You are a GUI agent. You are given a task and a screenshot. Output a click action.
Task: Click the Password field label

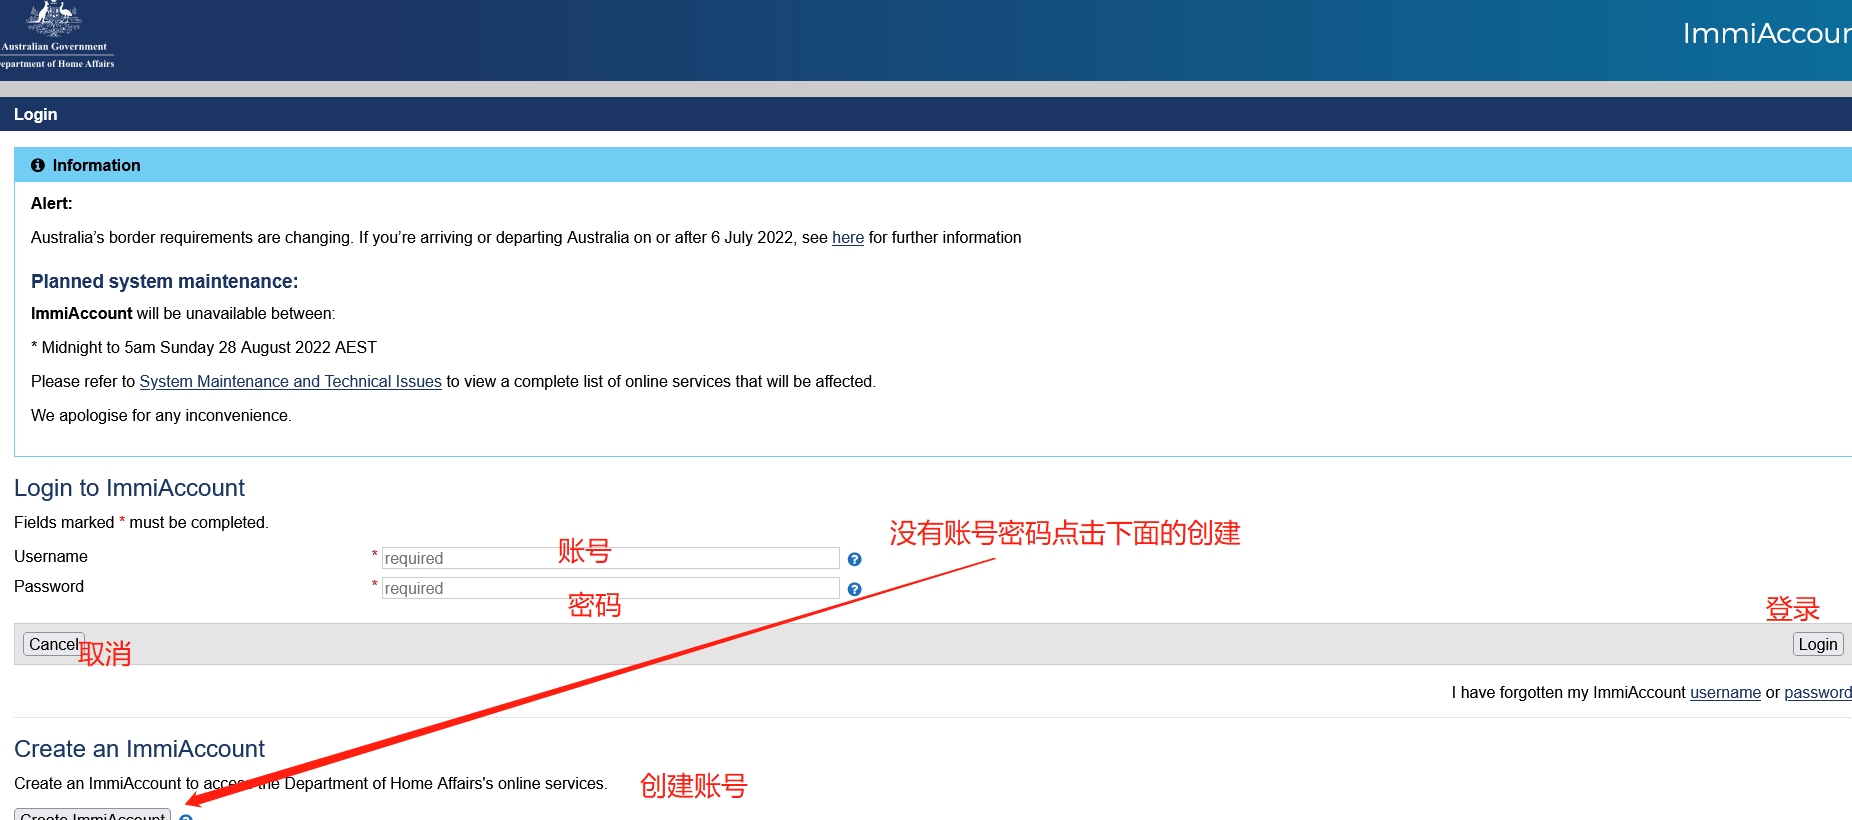click(x=49, y=586)
